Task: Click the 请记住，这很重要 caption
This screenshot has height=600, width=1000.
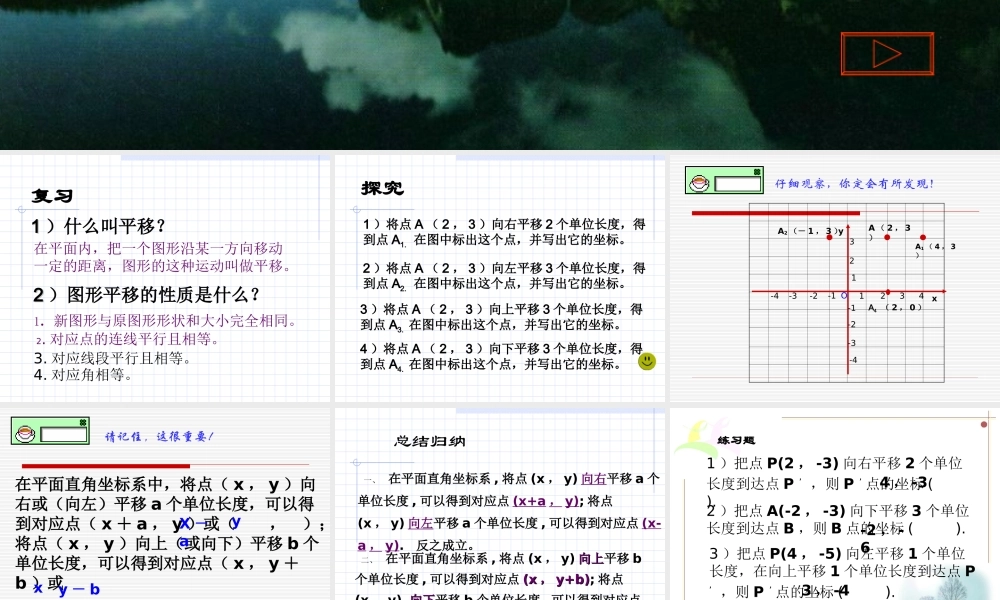Action: [159, 437]
